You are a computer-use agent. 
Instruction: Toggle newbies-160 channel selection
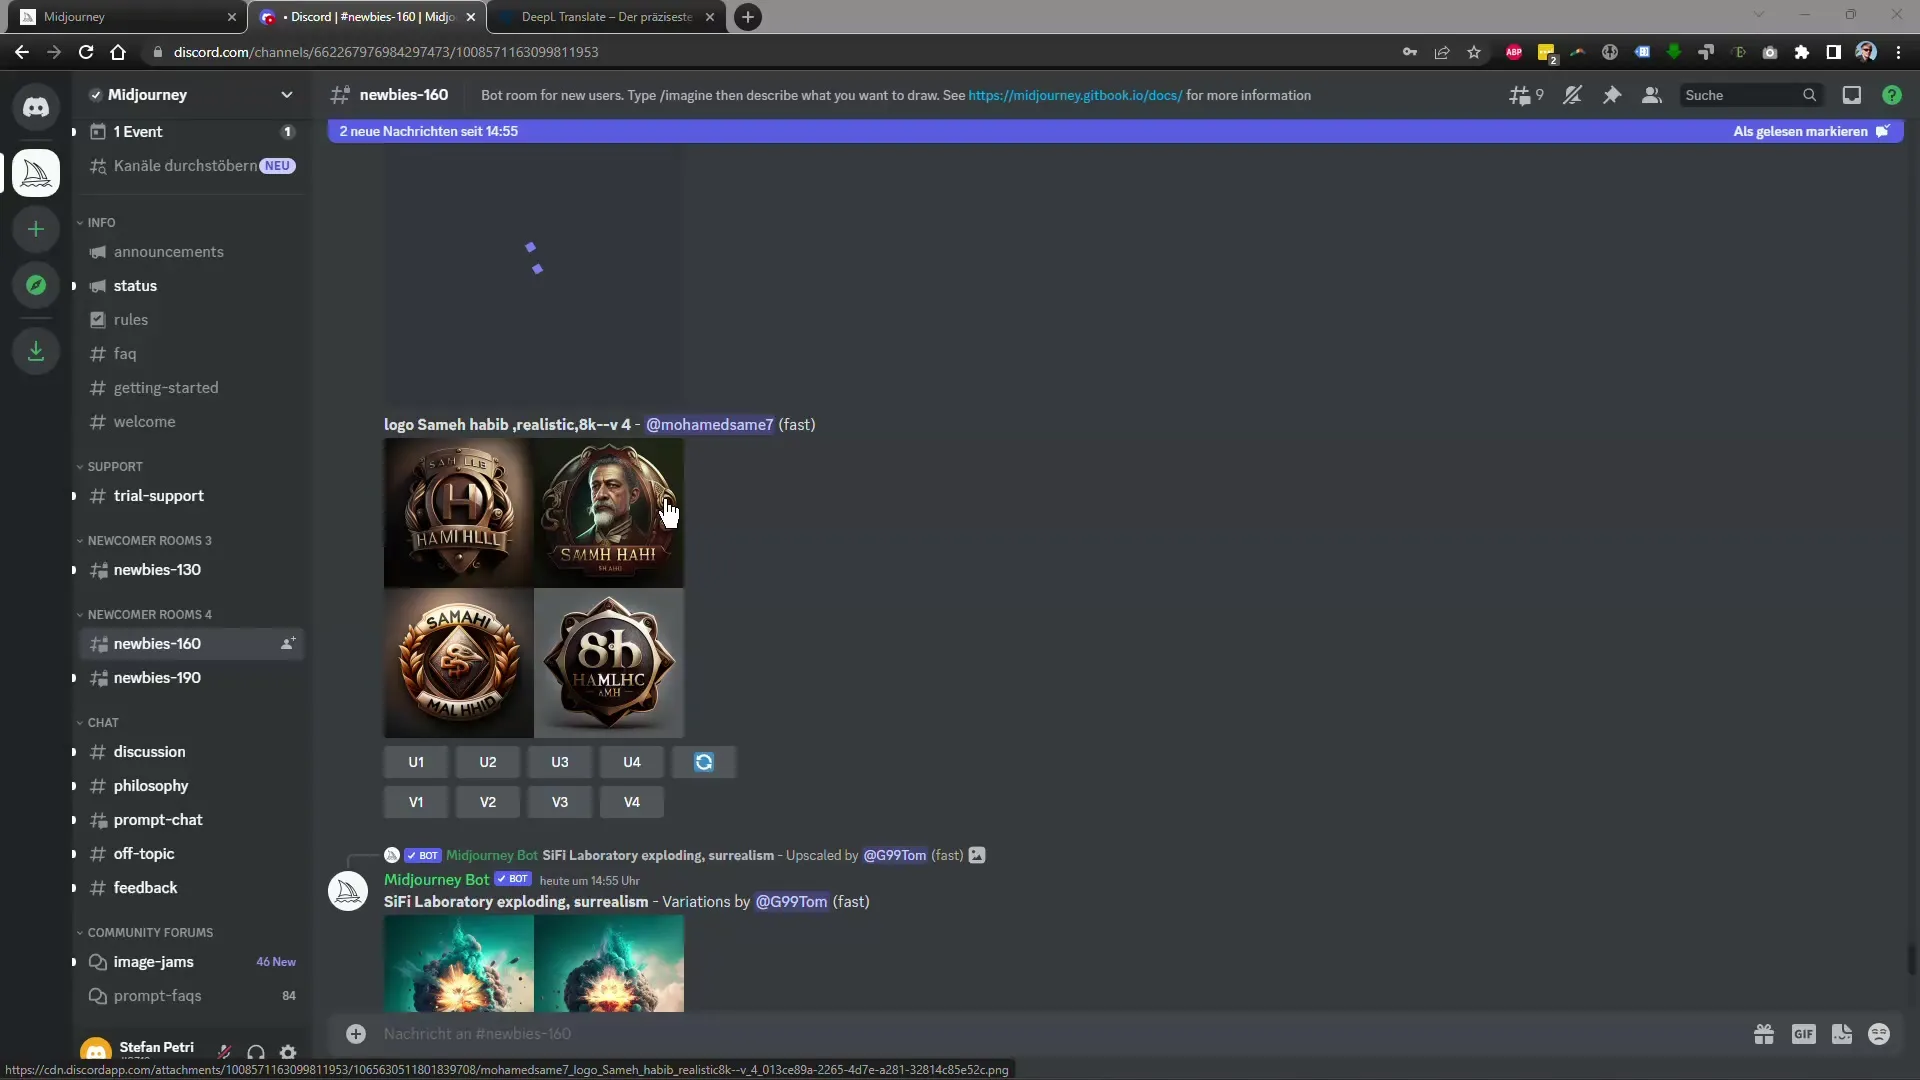click(x=157, y=644)
